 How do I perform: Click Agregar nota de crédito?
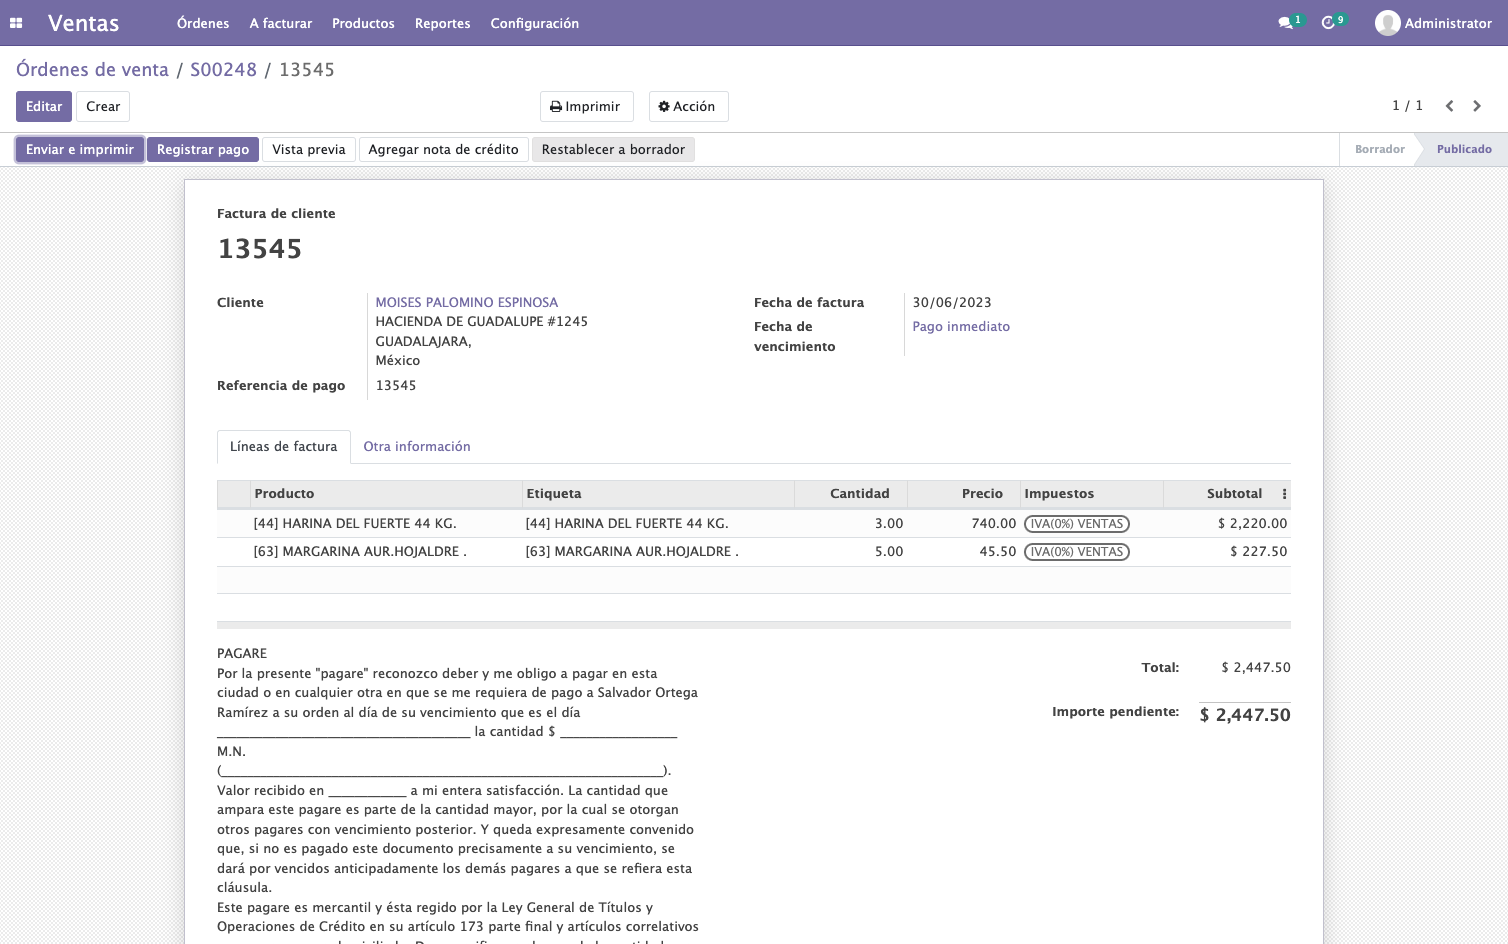click(444, 150)
